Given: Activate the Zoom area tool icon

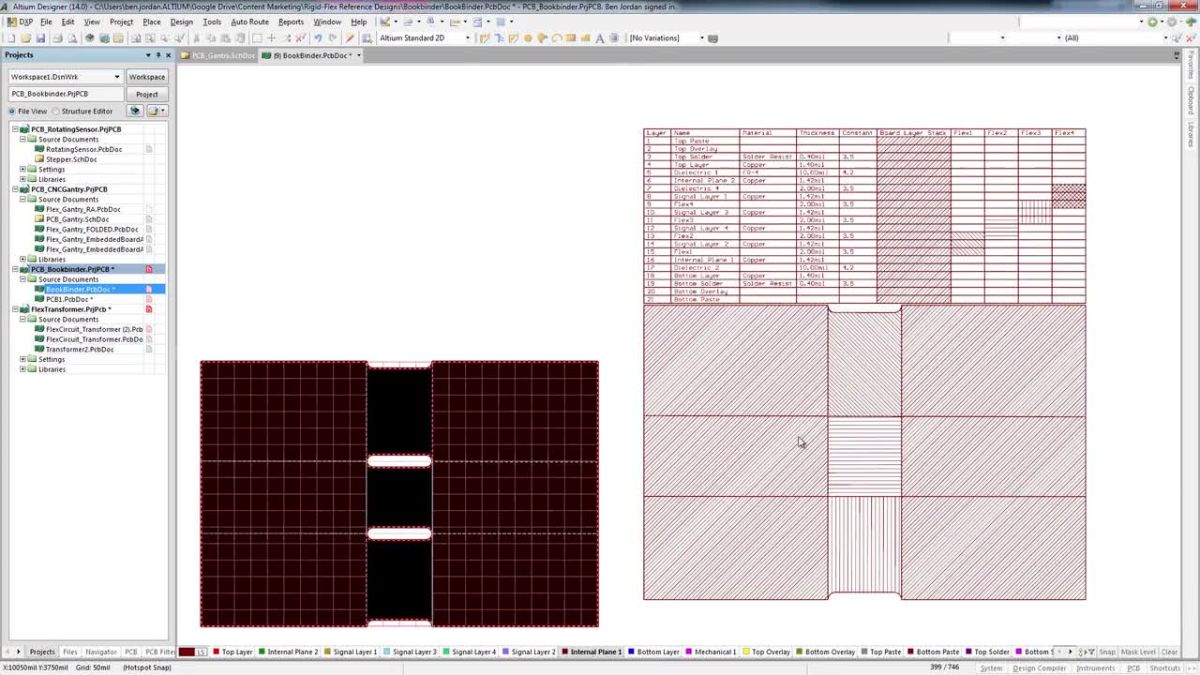Looking at the screenshot, I should [x=150, y=37].
